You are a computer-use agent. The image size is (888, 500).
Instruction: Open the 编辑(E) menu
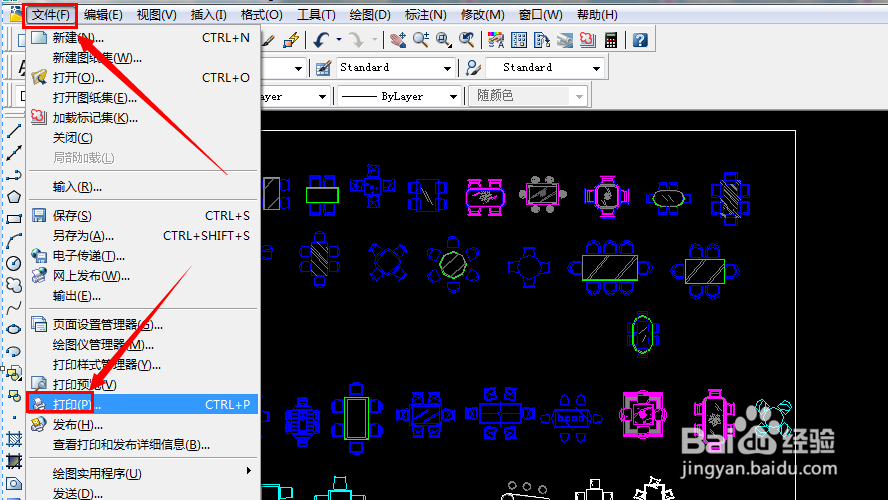[x=103, y=15]
